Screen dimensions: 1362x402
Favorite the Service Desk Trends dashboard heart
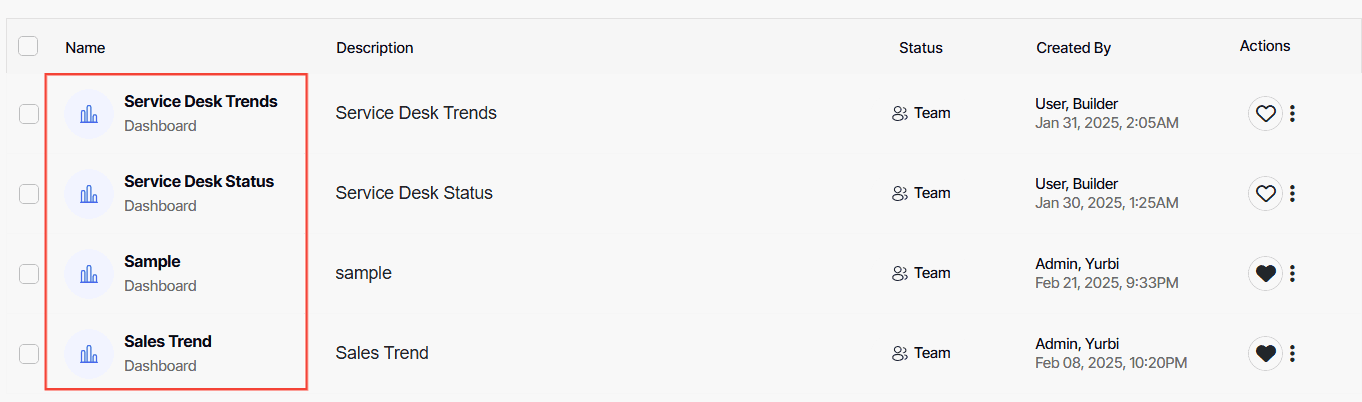(1265, 113)
